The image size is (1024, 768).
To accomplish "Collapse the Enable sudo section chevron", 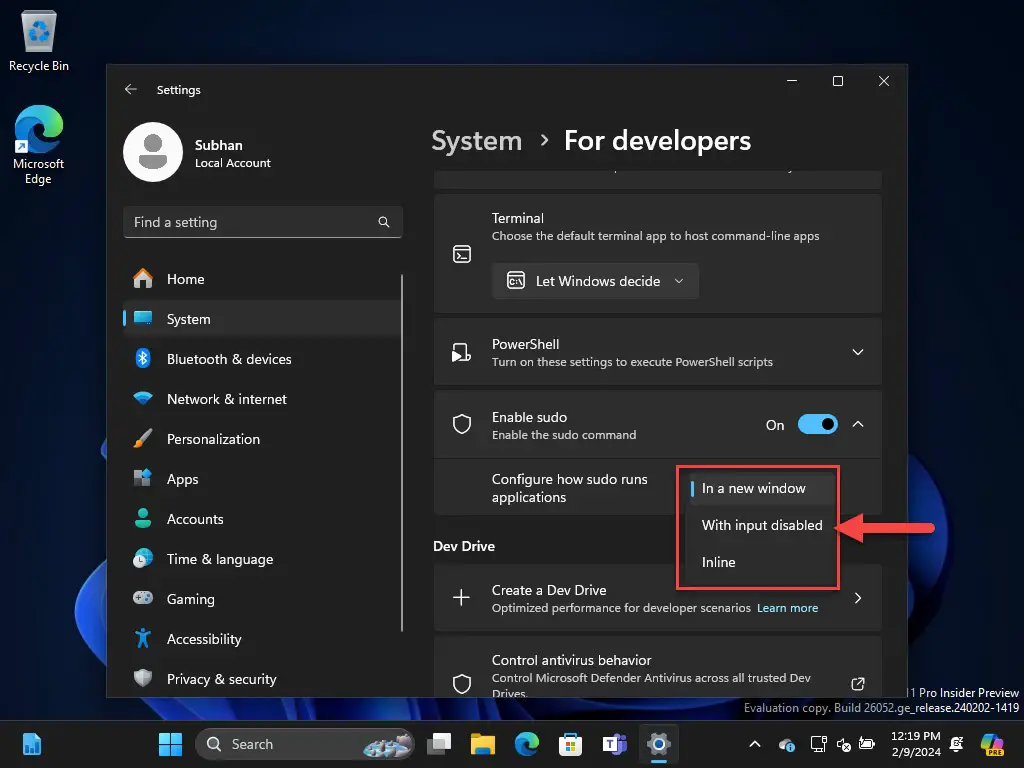I will point(857,424).
